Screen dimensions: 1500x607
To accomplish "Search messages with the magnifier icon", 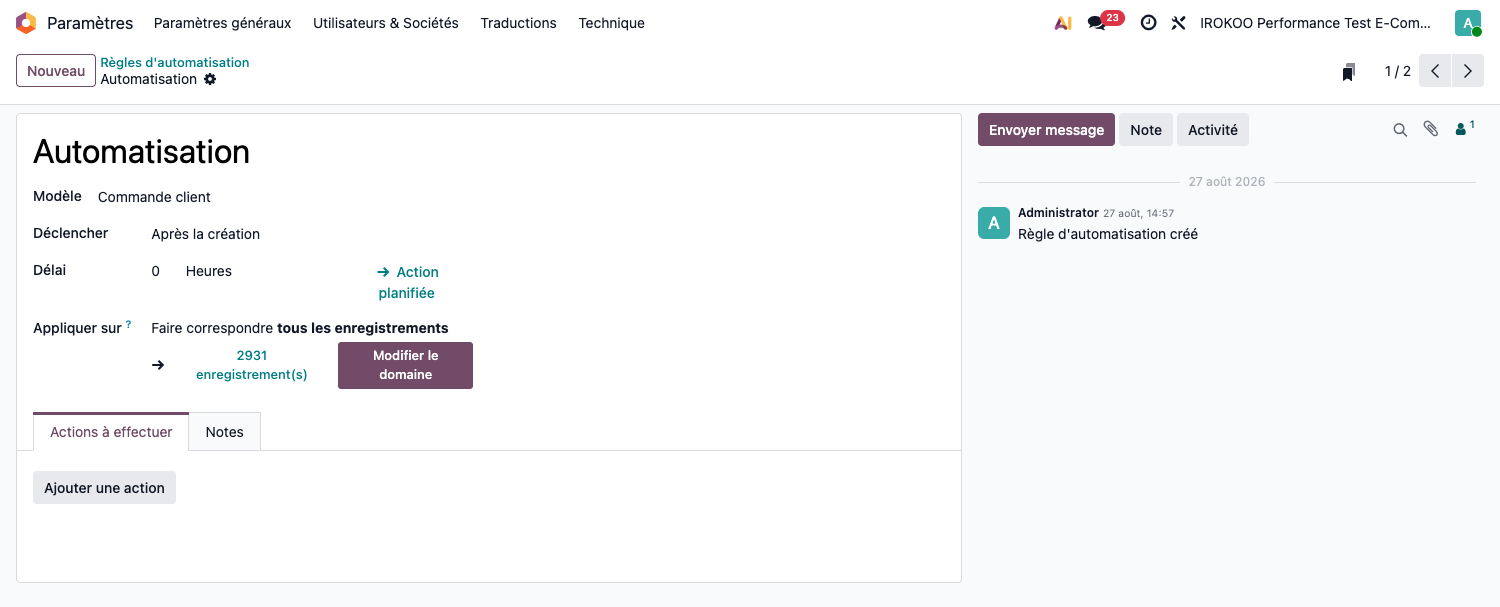I will point(1400,130).
